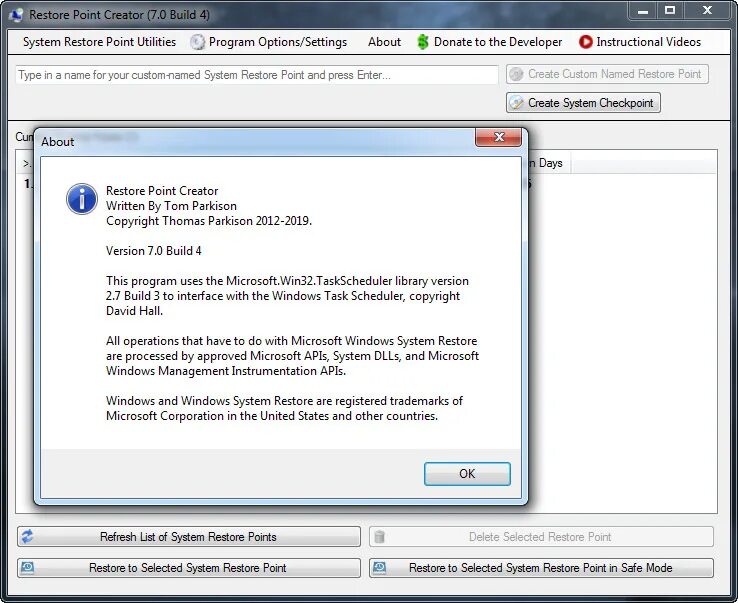The height and width of the screenshot is (603, 738).
Task: Maximize the Restore Point Creator window
Action: point(670,10)
